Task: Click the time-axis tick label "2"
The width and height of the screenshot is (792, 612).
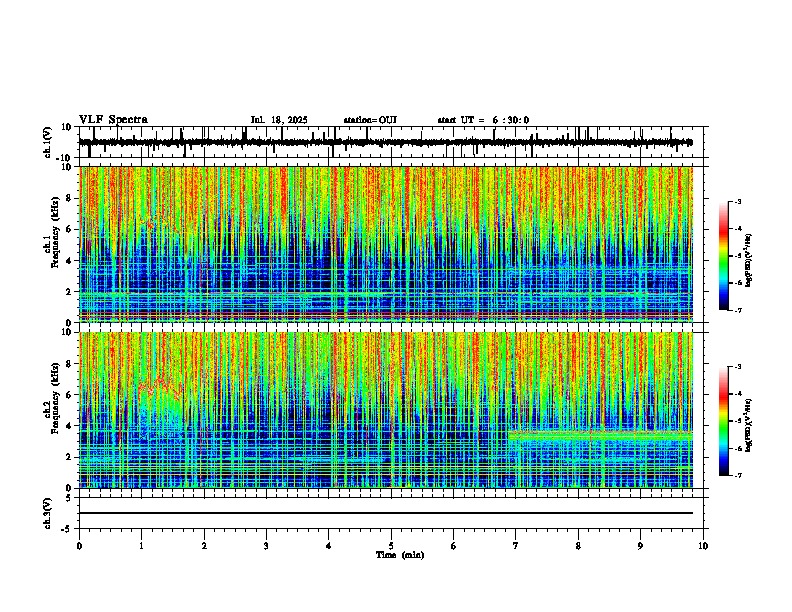Action: click(204, 546)
